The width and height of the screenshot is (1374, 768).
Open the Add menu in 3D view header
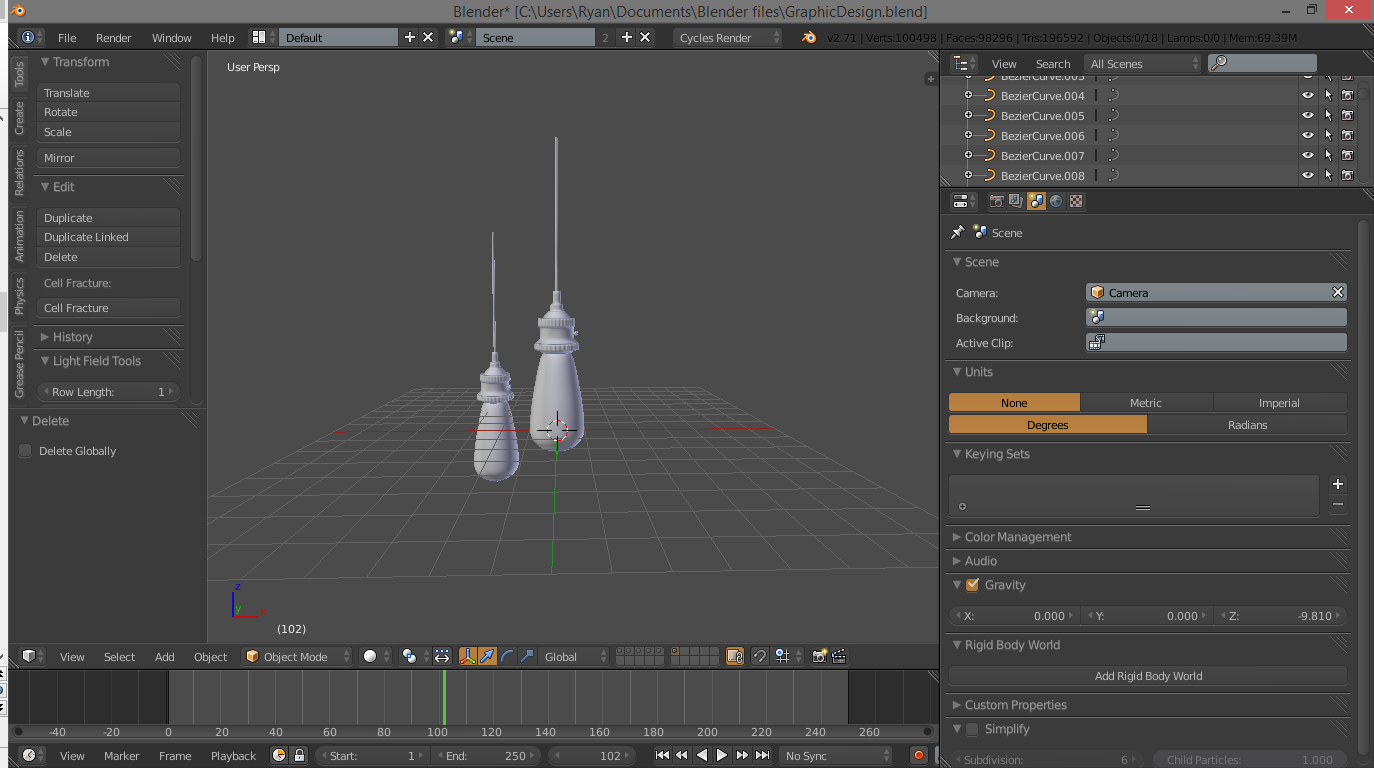(x=165, y=656)
